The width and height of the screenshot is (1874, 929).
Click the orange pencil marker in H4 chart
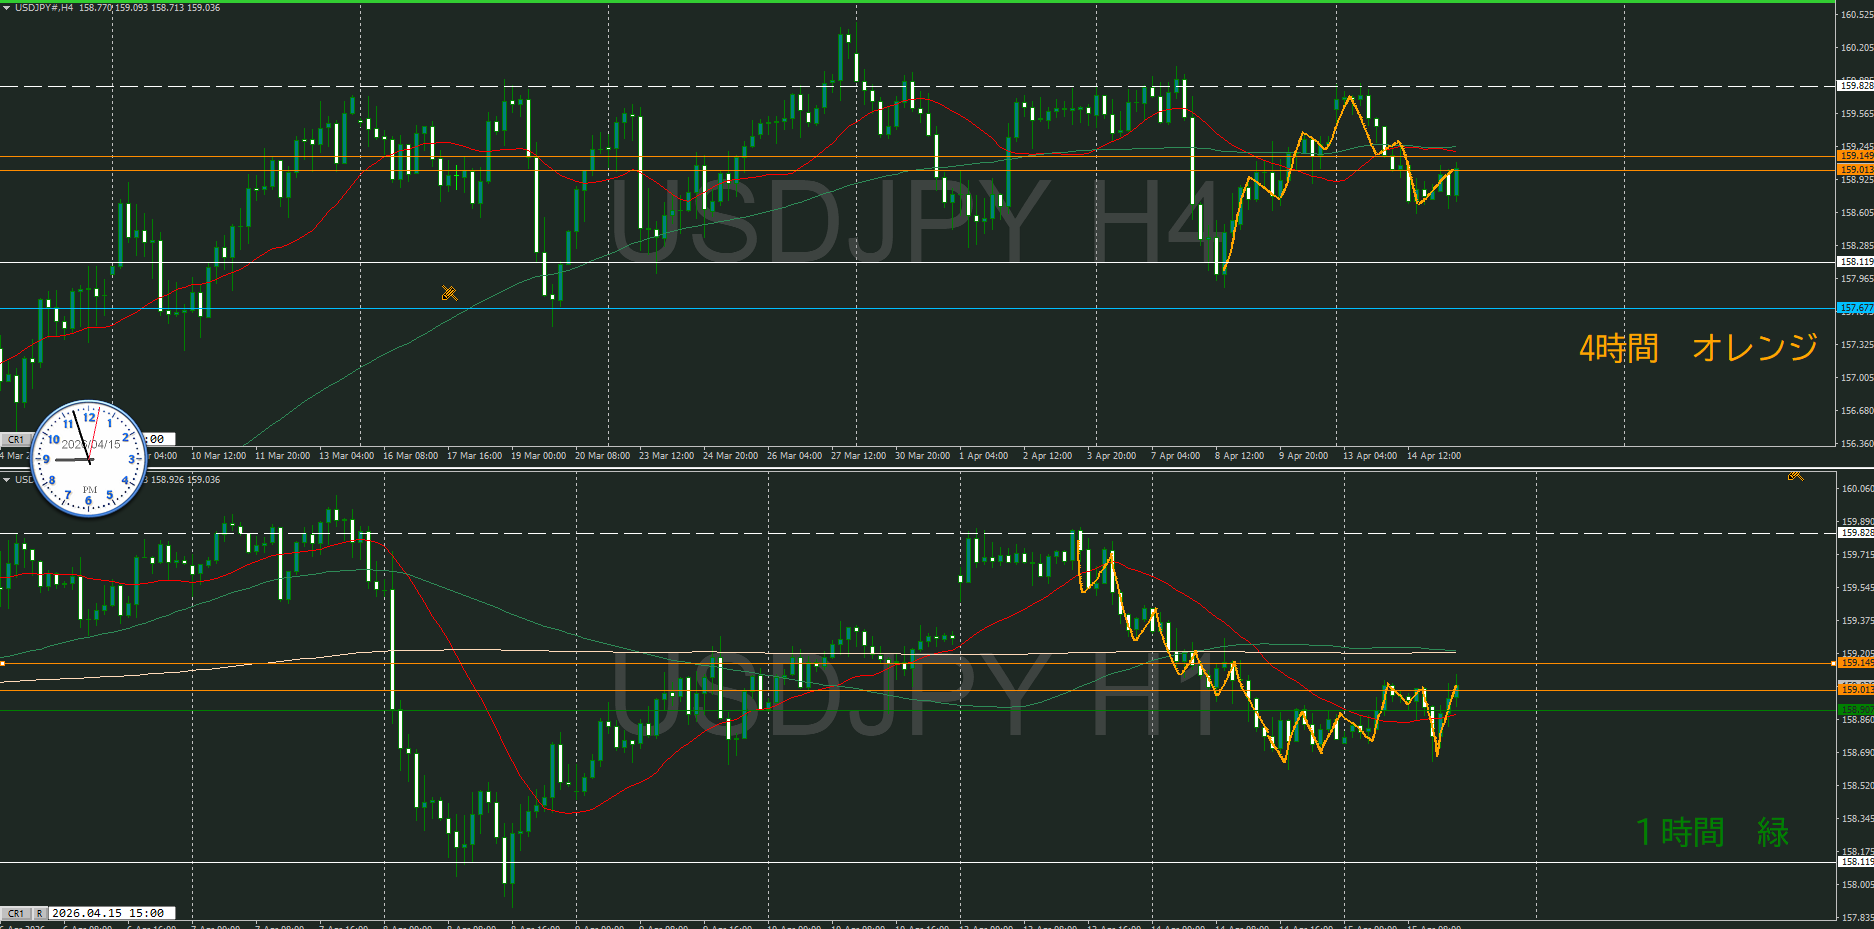pos(449,293)
